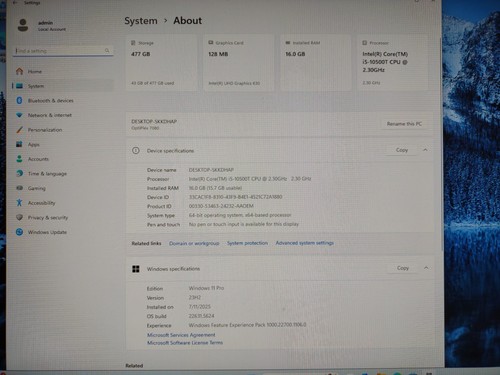This screenshot has height=375, width=500.
Task: Open the Storage 477 GB card
Action: point(162,63)
